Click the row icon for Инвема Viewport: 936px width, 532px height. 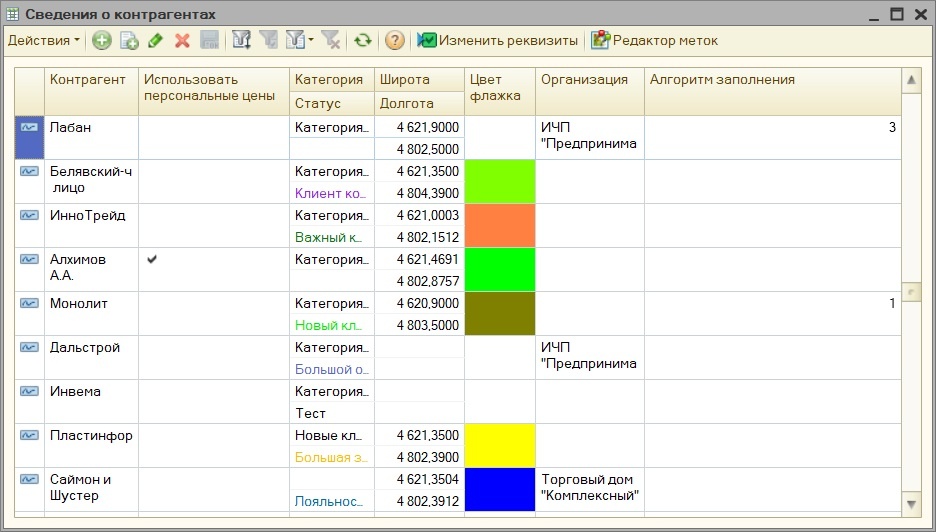click(29, 391)
